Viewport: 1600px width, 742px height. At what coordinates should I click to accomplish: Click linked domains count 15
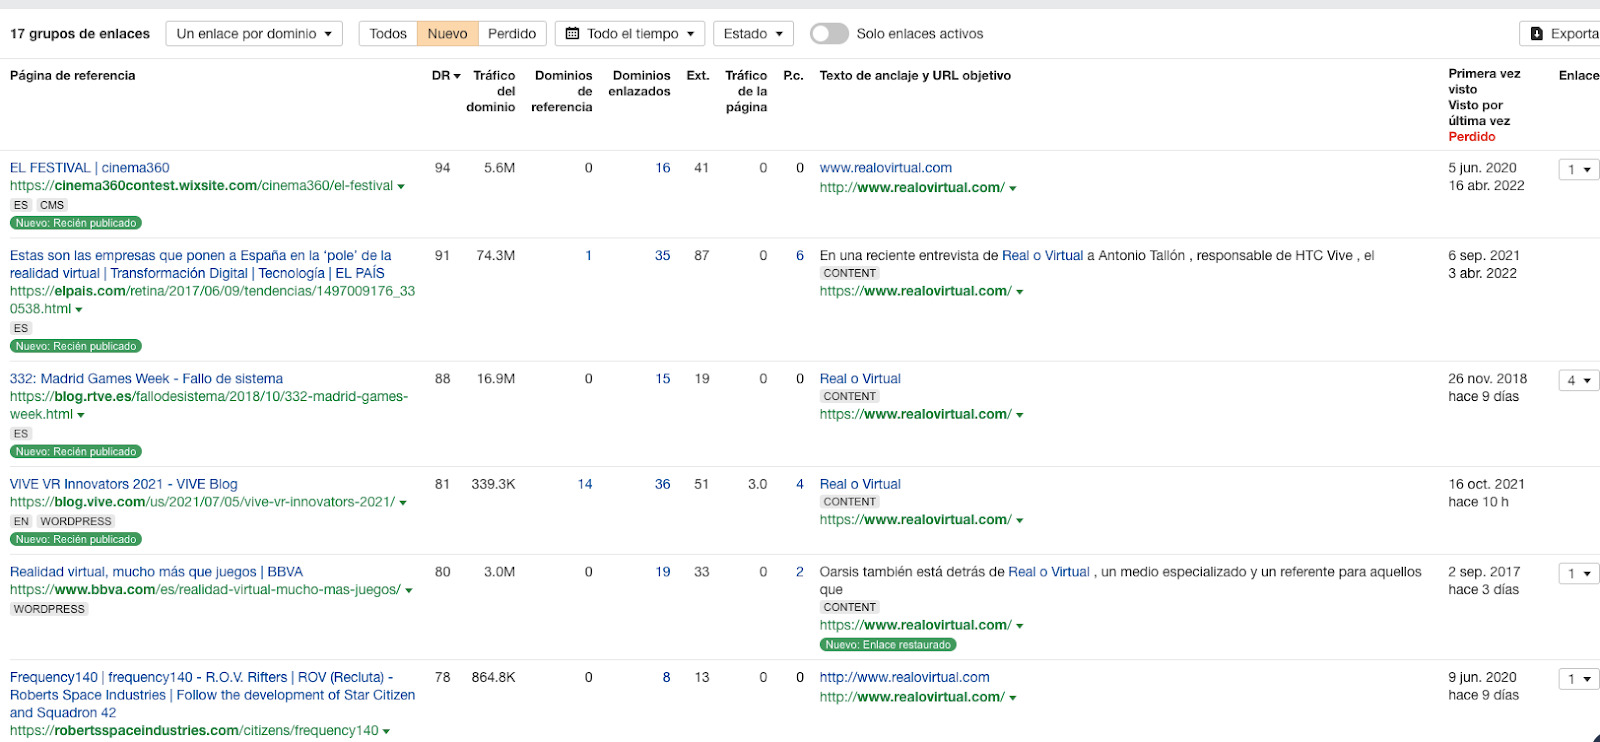(x=663, y=379)
